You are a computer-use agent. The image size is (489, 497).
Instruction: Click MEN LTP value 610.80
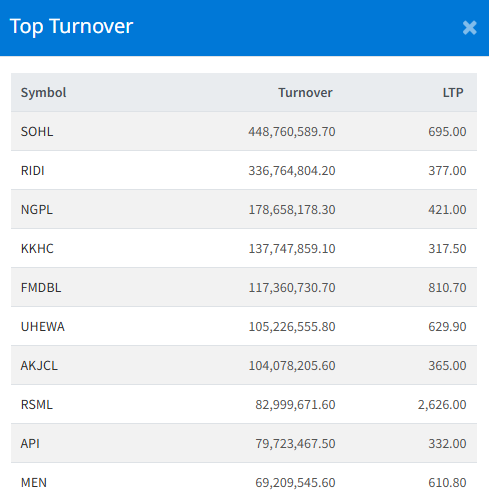447,483
